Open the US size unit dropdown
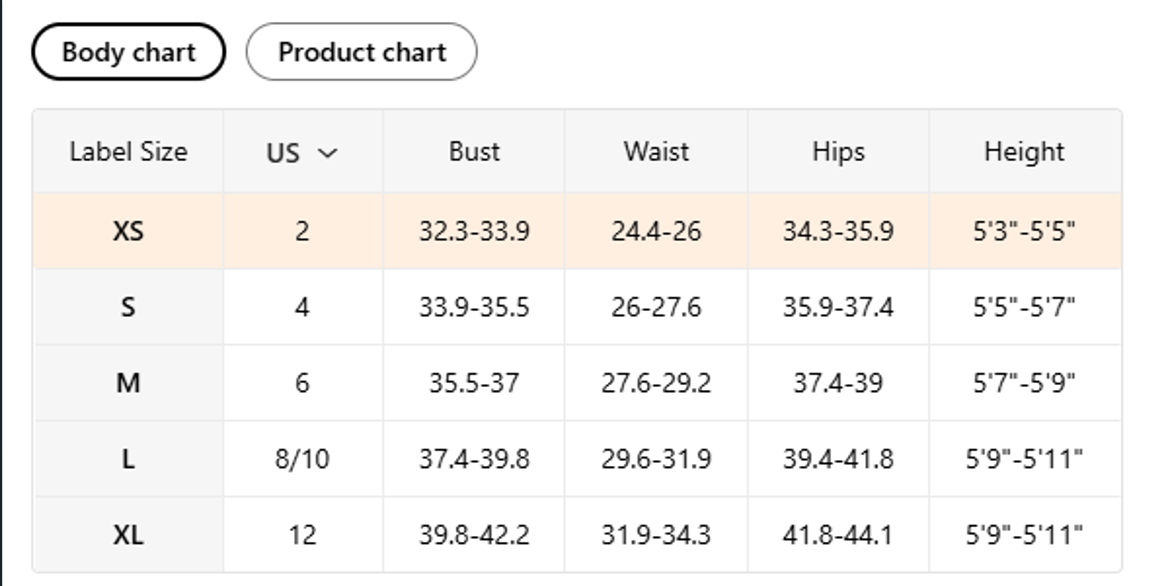Viewport: 1151px width, 586px height. 302,153
